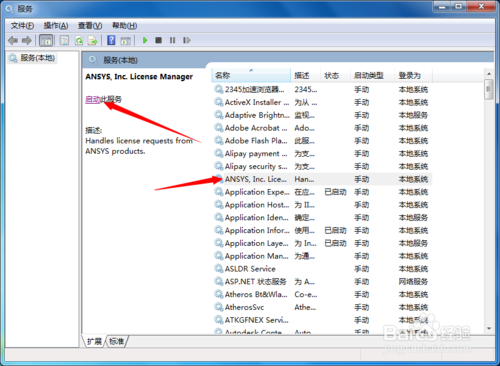This screenshot has height=366, width=500.
Task: Sort by the 名称 column header
Action: 251,75
